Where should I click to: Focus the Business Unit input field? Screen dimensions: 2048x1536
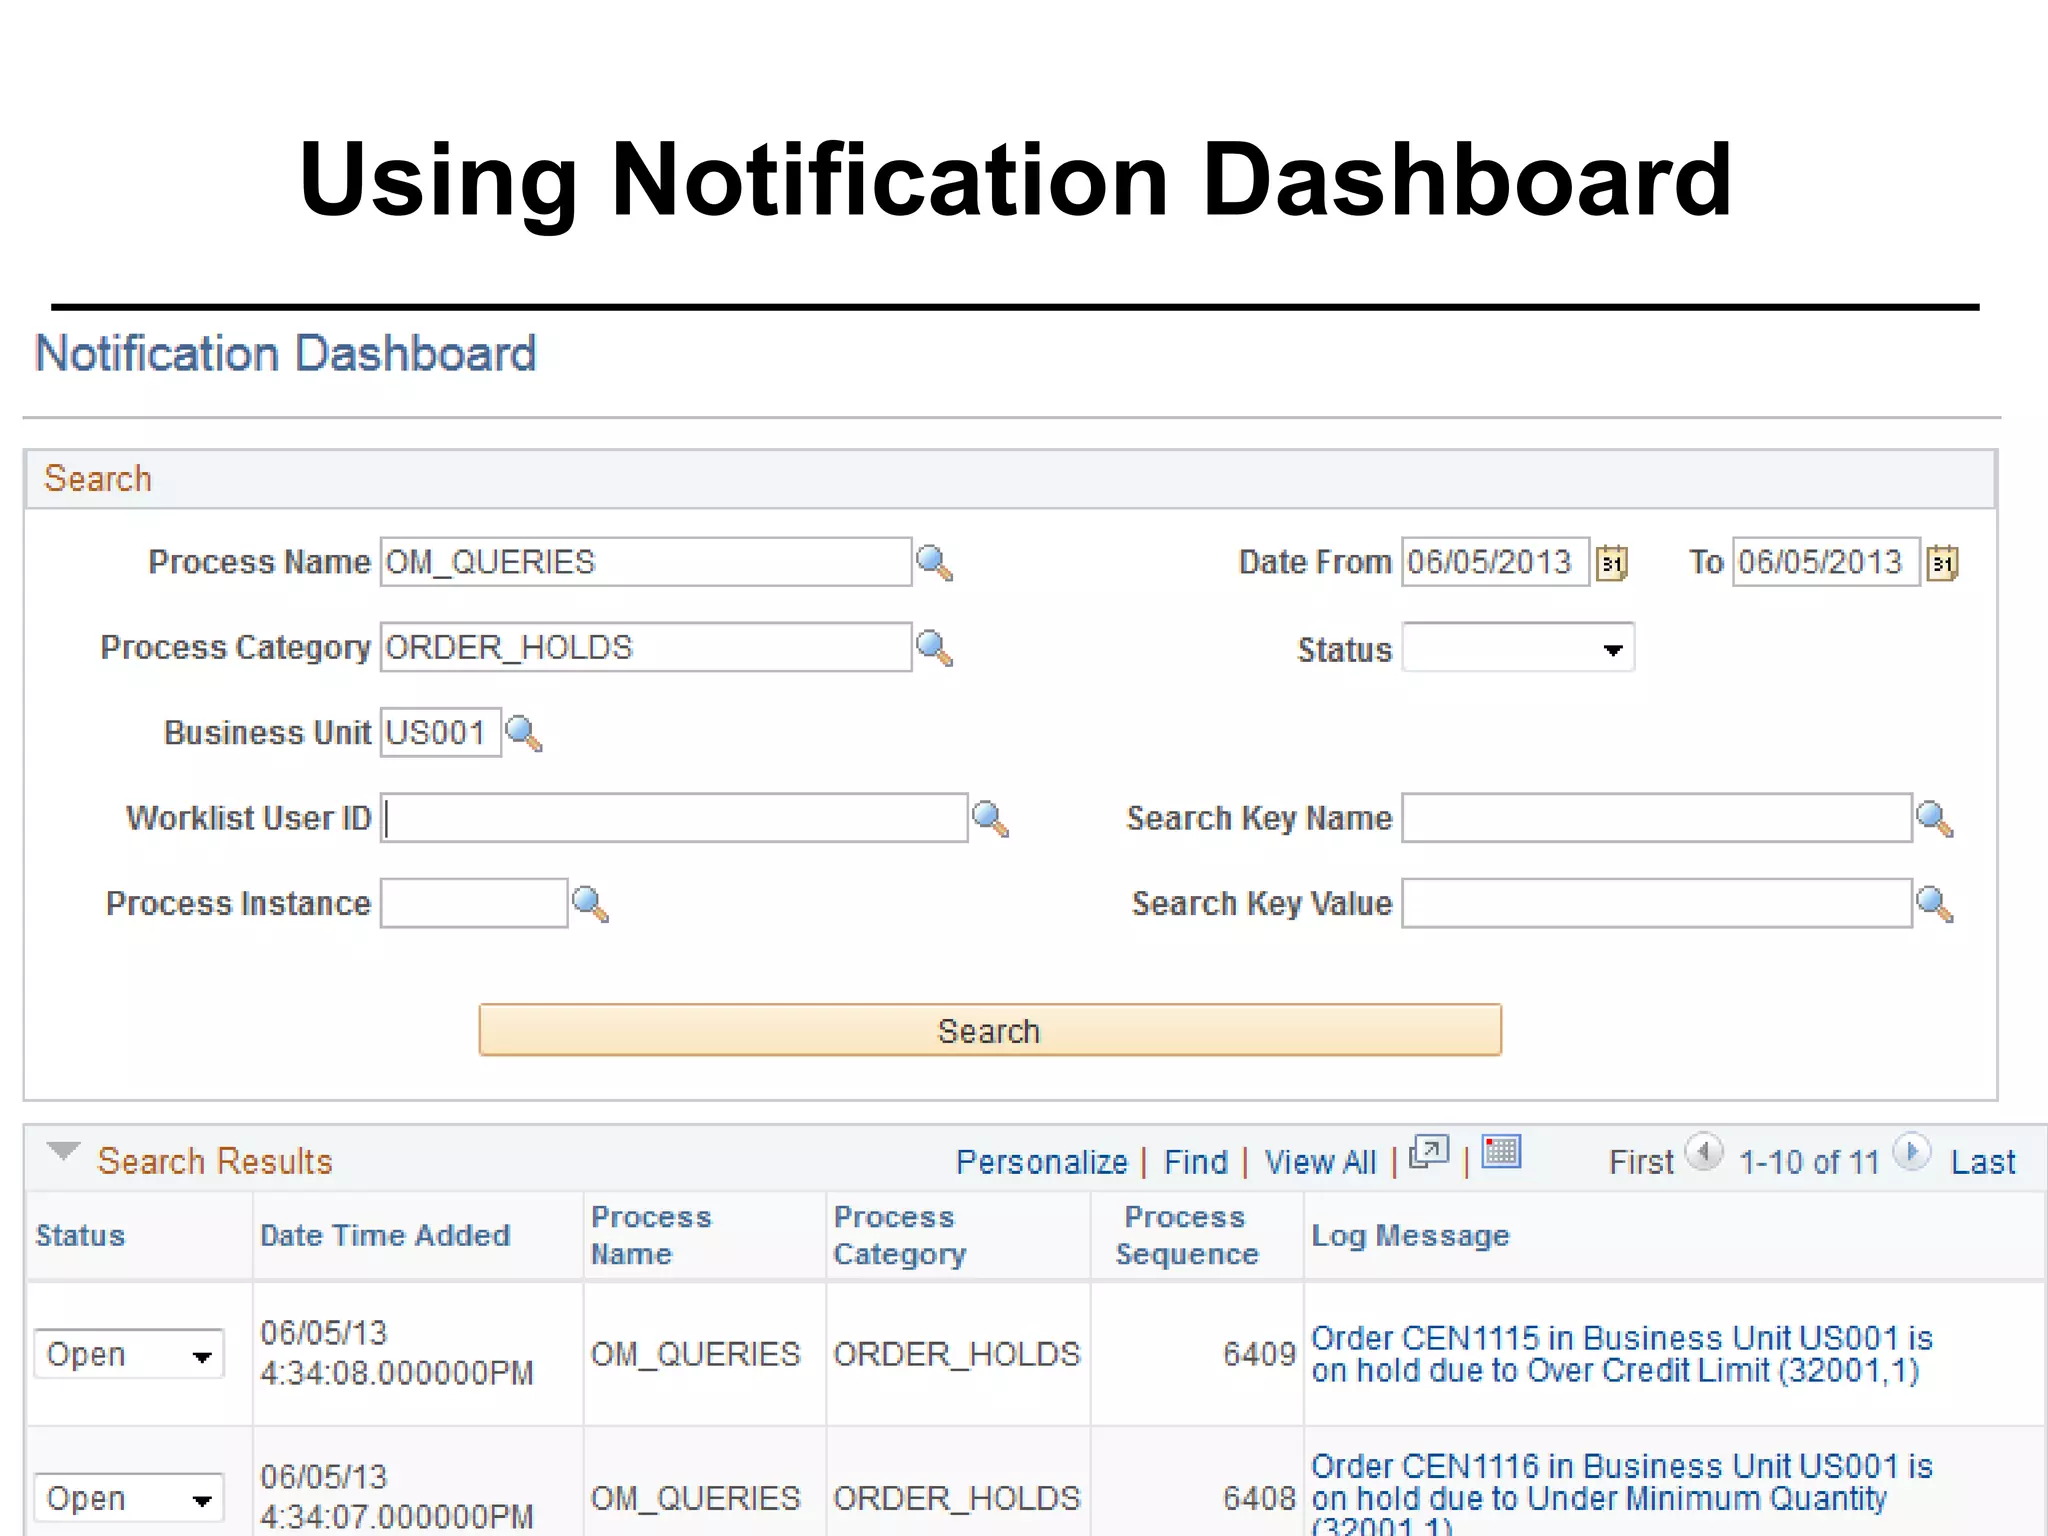click(440, 733)
